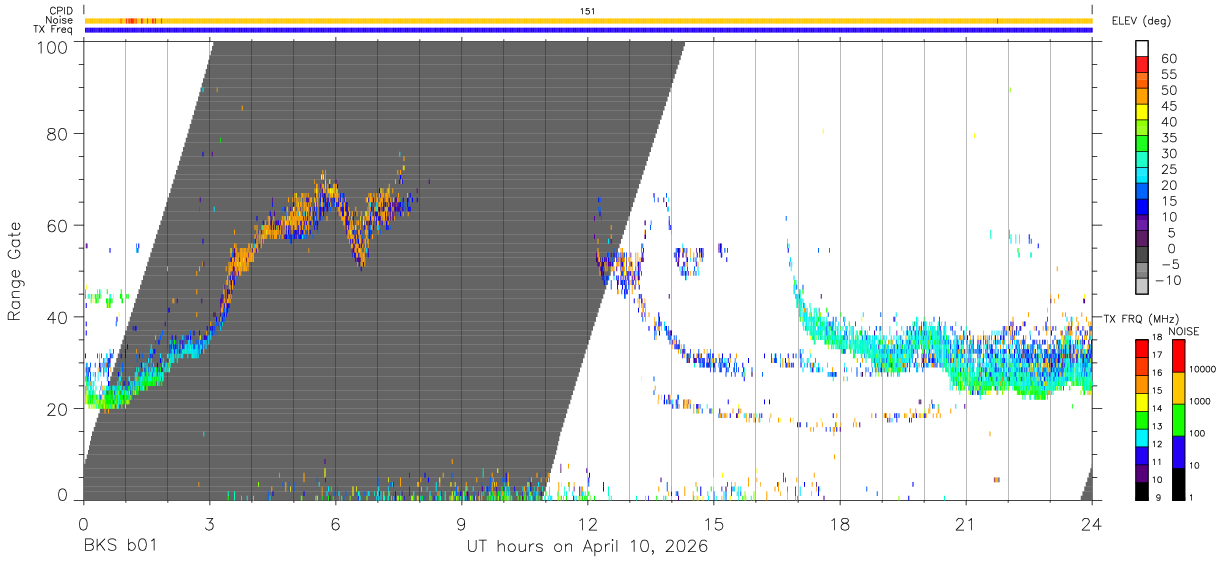Click the blue TX Freq strip at top
Screen dimensions: 1228x567
coord(588,30)
